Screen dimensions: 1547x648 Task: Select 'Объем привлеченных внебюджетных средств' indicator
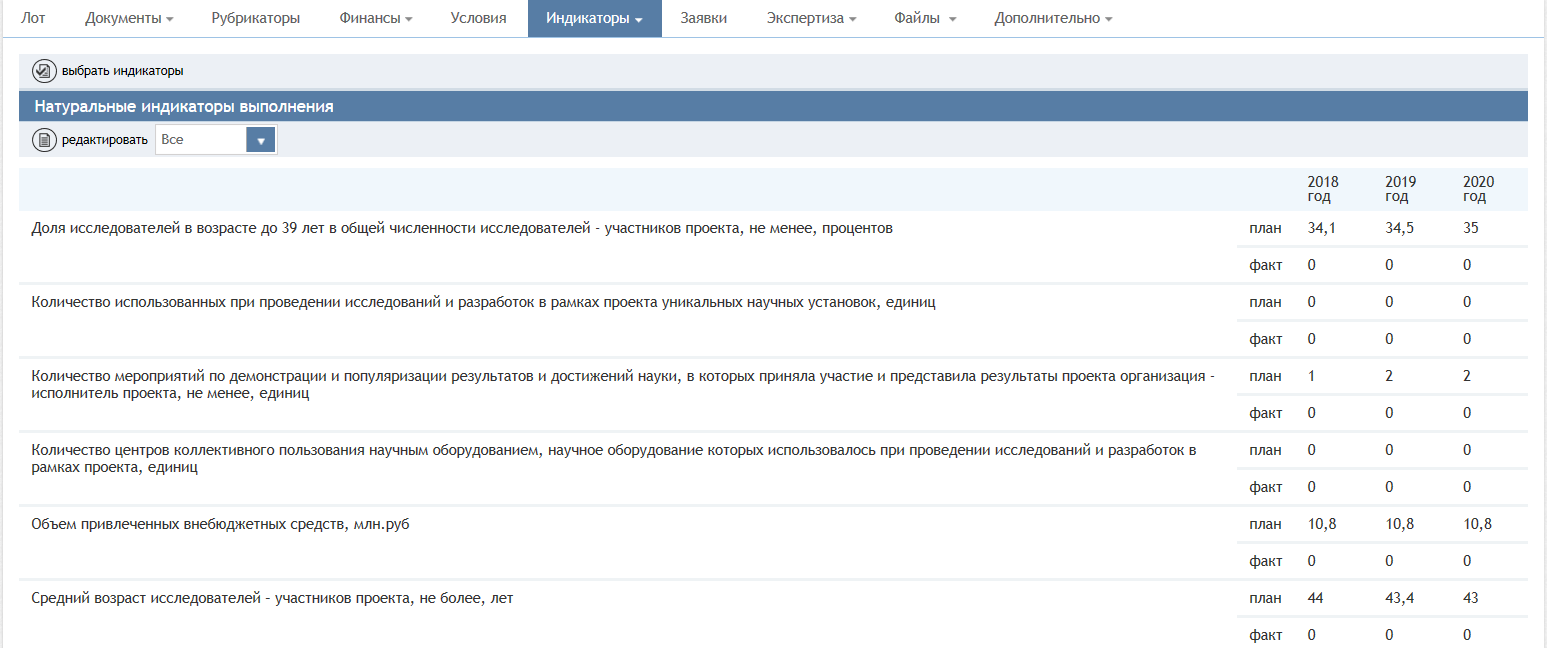click(x=221, y=524)
